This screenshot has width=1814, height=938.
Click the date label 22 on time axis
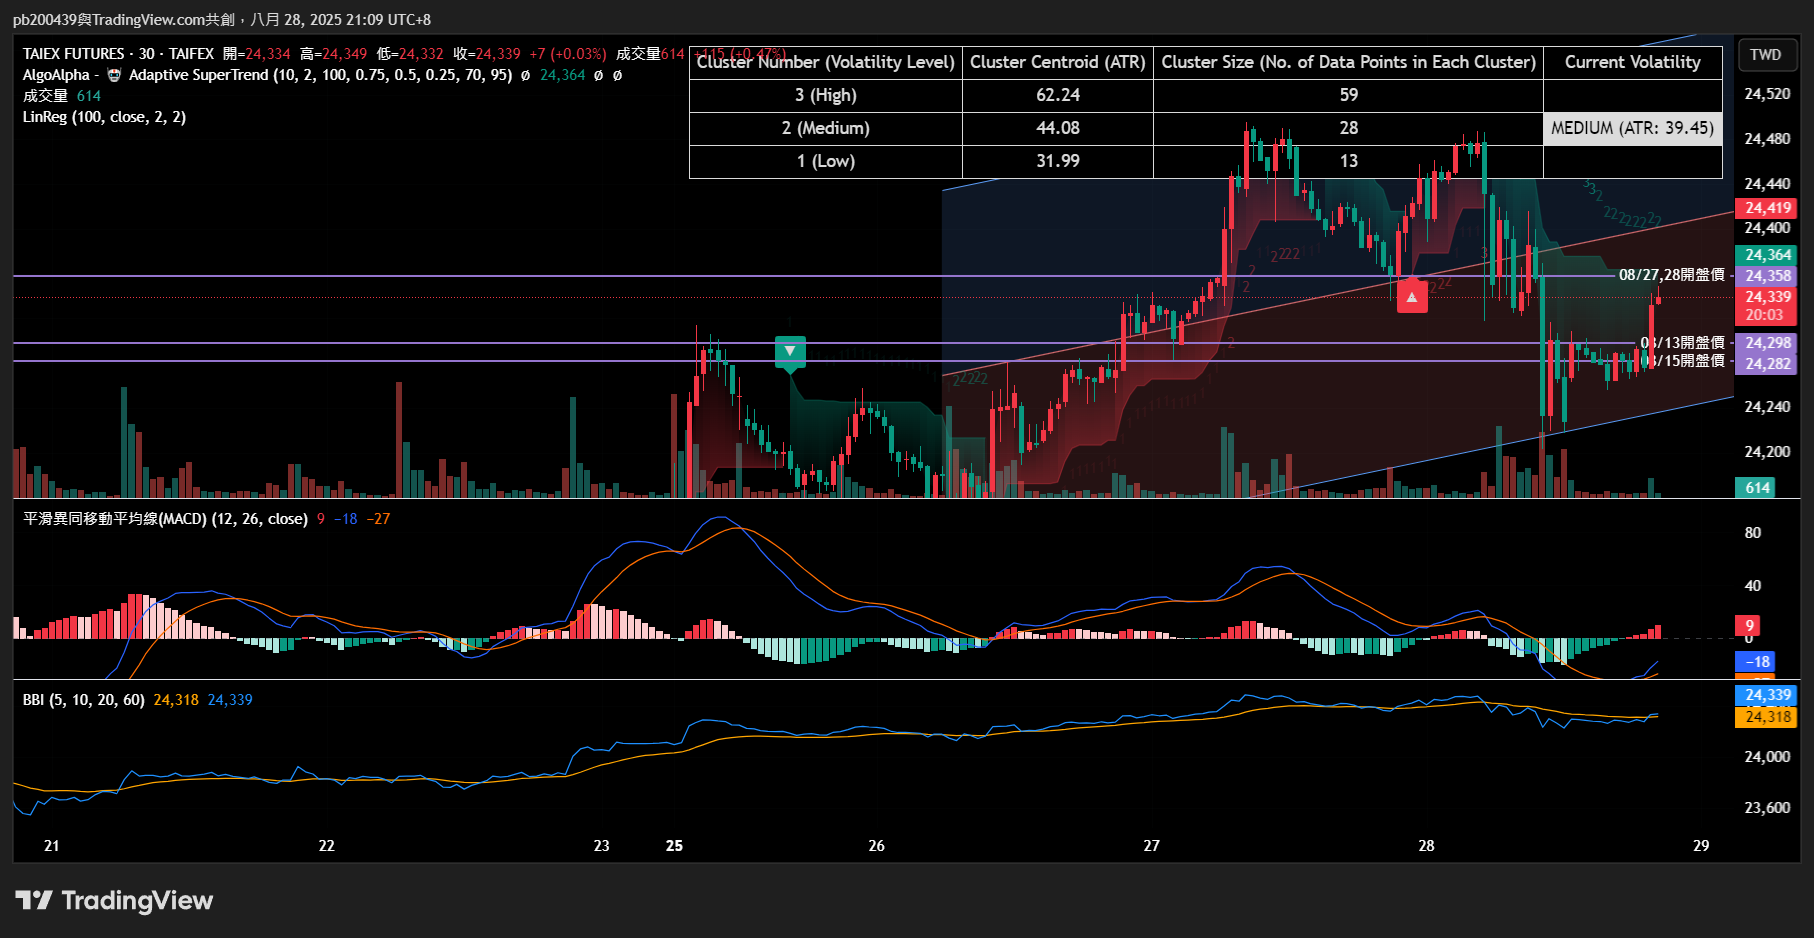click(327, 846)
